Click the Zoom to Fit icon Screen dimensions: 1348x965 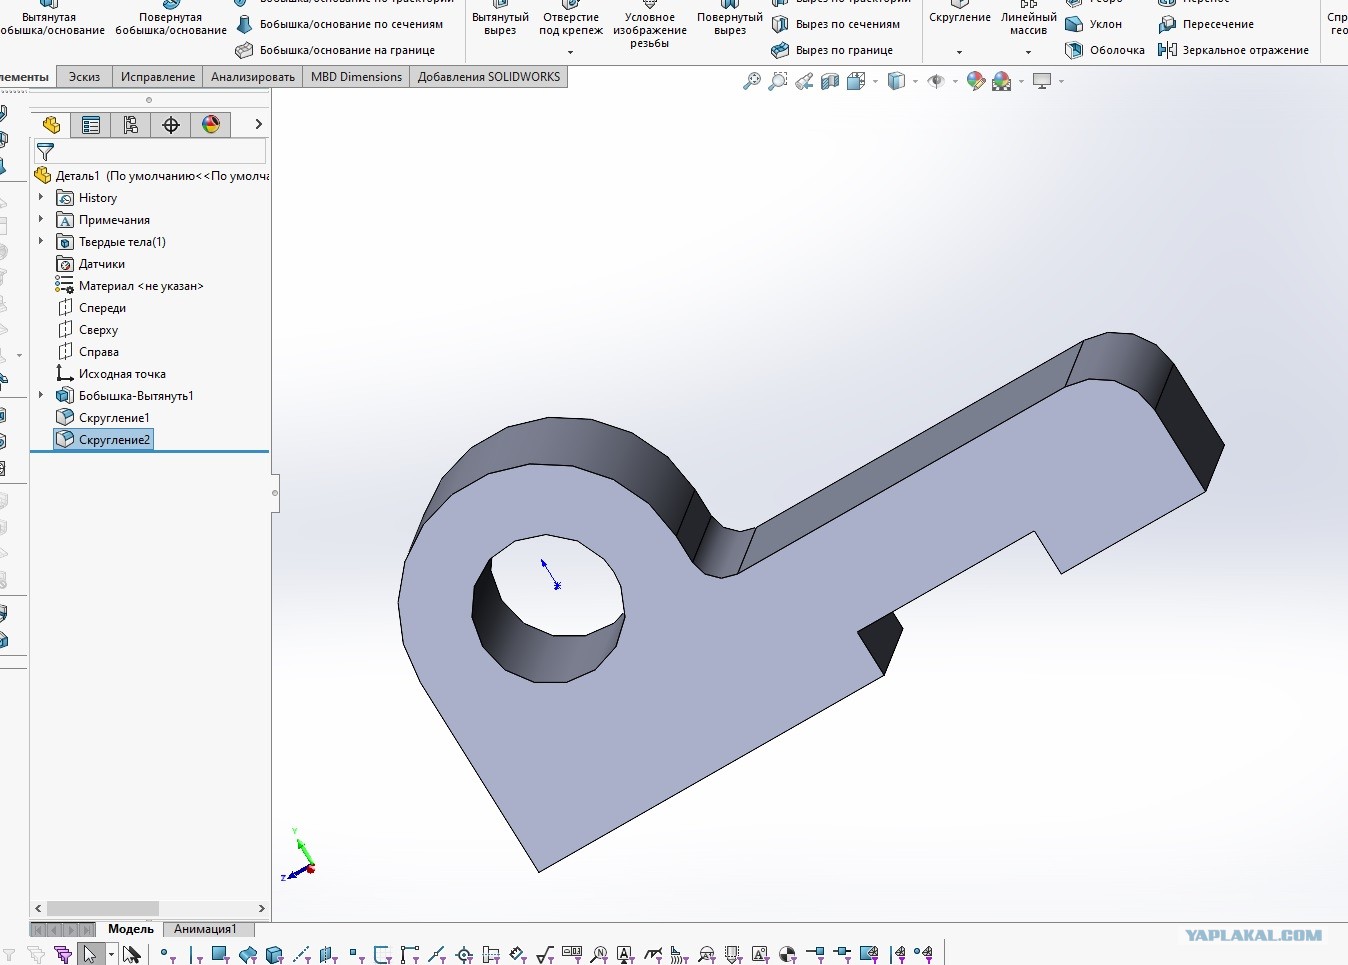click(752, 81)
